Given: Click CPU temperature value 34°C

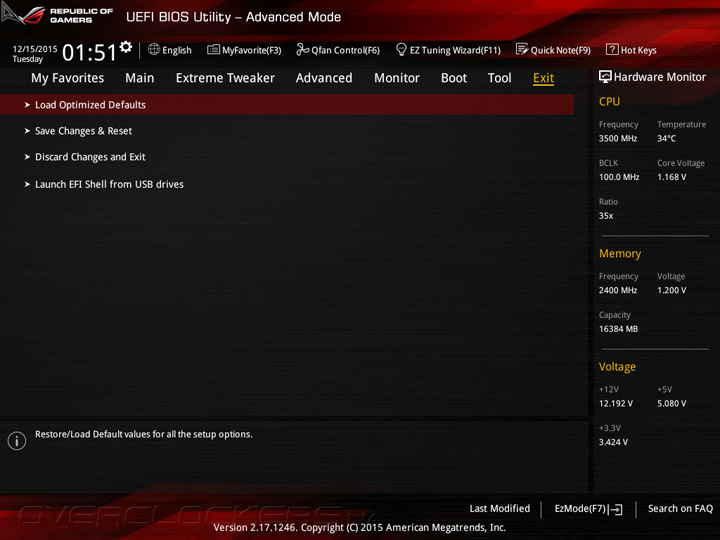Looking at the screenshot, I should pyautogui.click(x=666, y=139).
